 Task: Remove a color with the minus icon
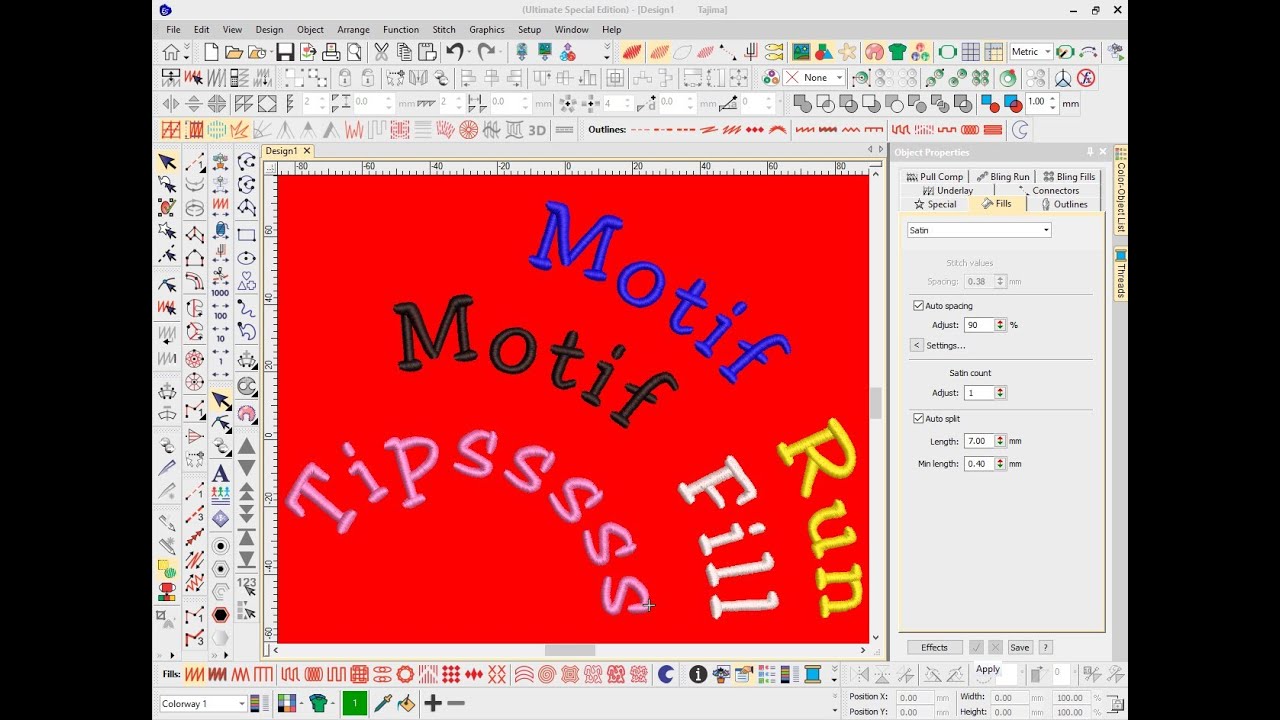click(x=456, y=704)
